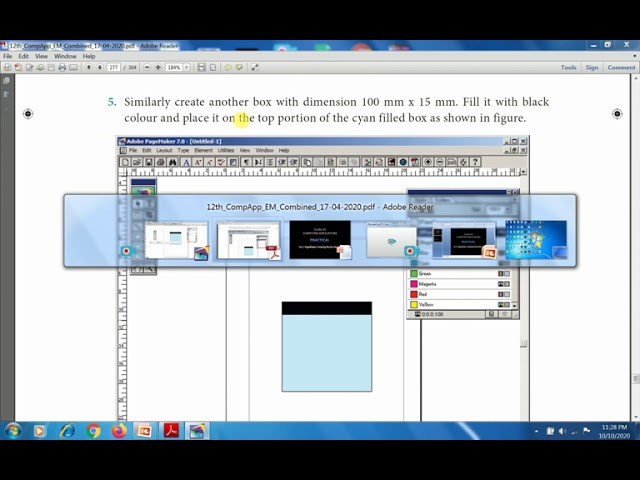Click the Adobe Reader vertical scrollbar

click(636, 247)
